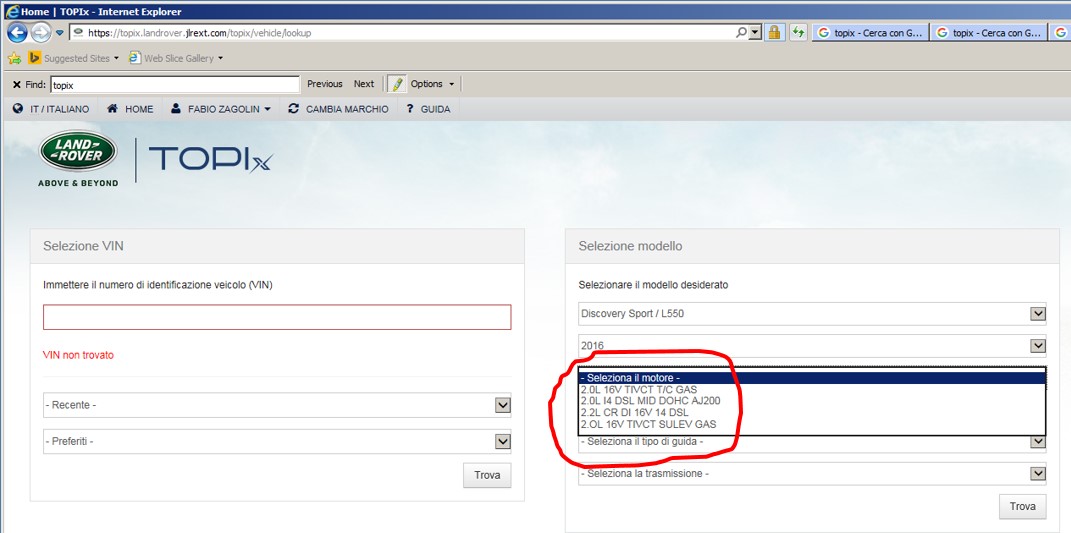Open the 2016 year dropdown

click(x=812, y=346)
